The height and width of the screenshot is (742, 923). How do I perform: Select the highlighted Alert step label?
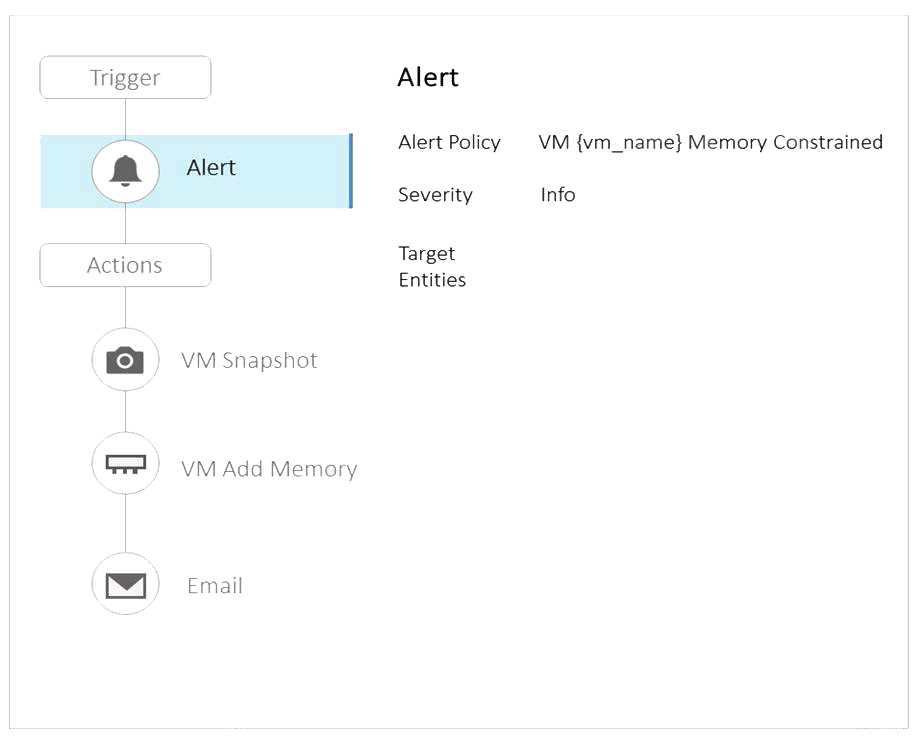click(211, 168)
